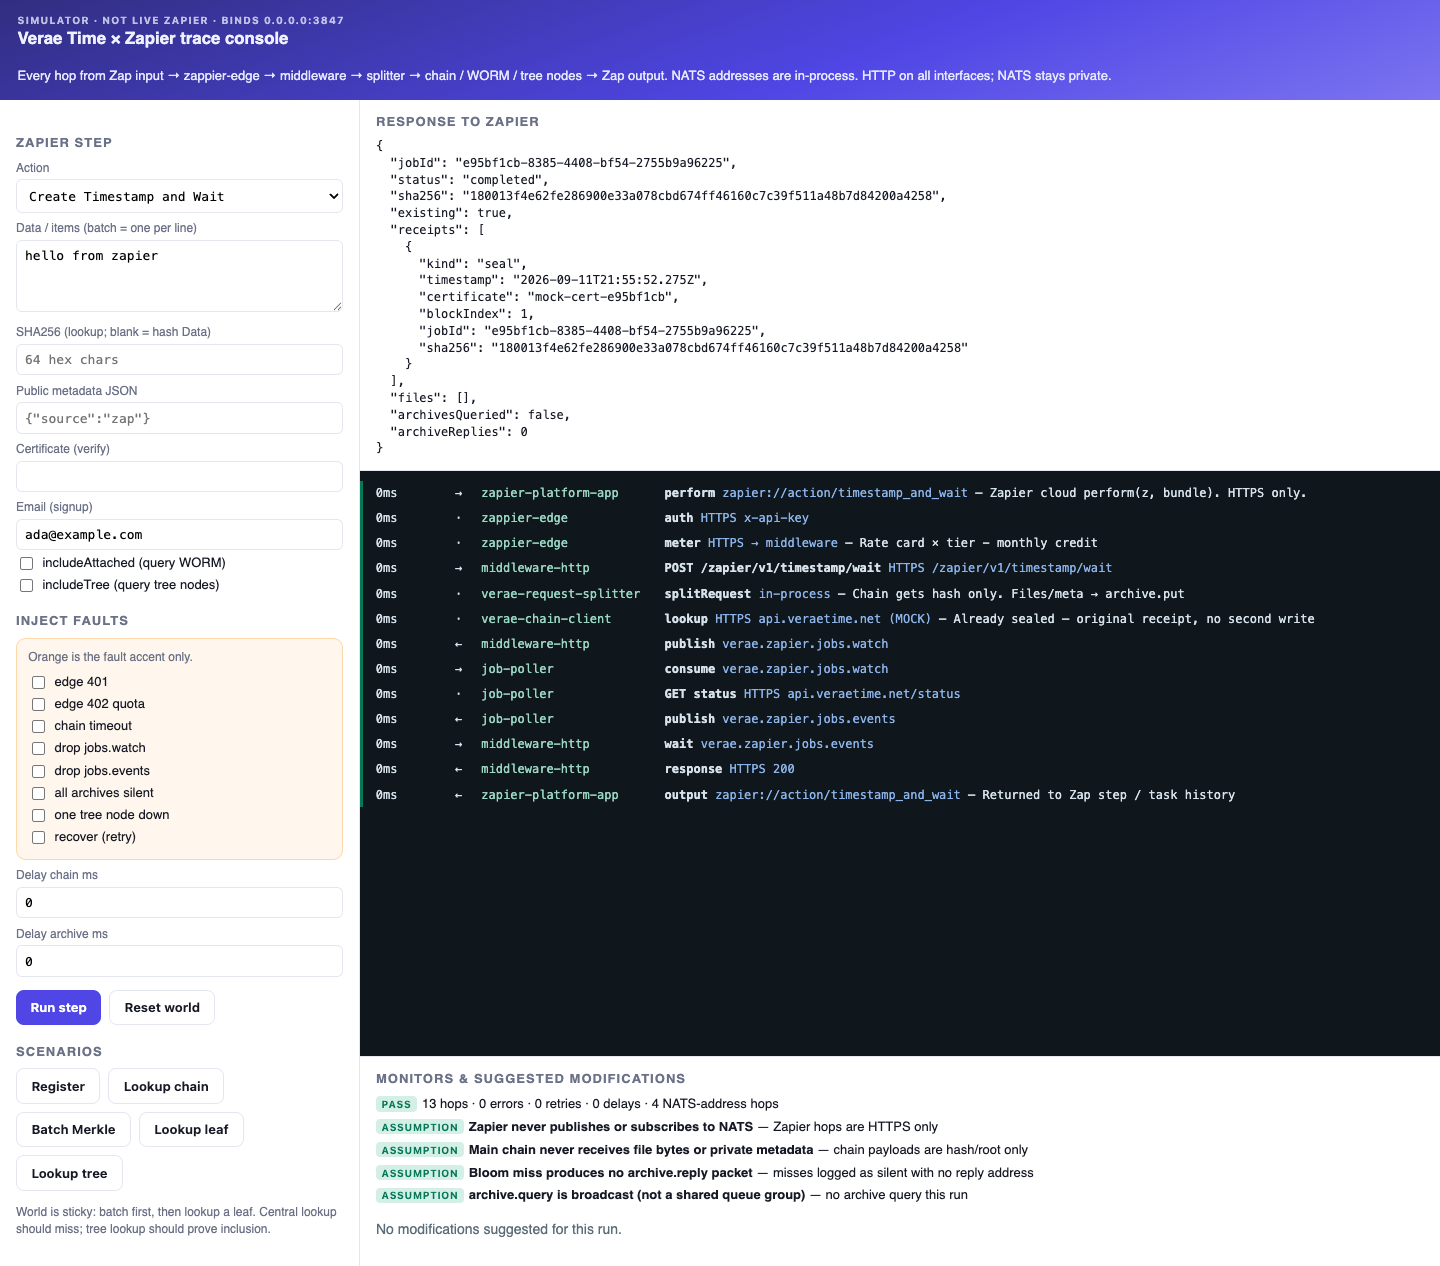Image resolution: width=1440 pixels, height=1266 pixels.
Task: Toggle the chain timeout fault
Action: click(x=39, y=726)
